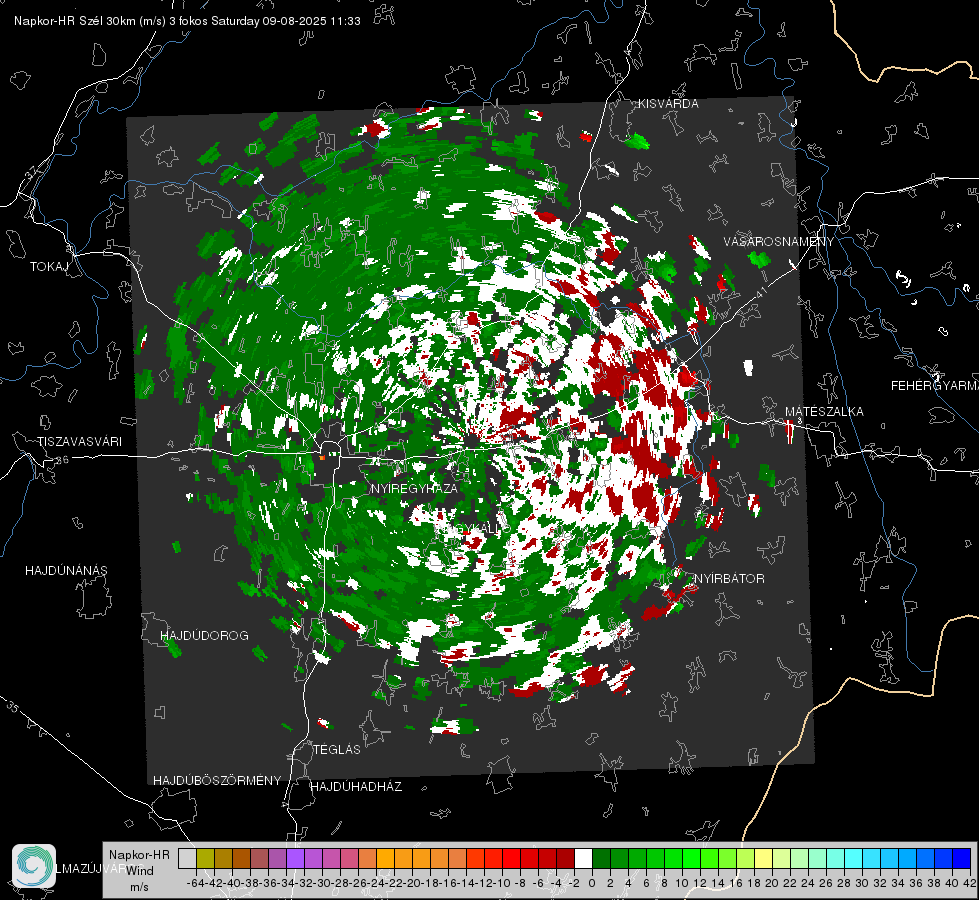Click the swirl logo icon at bottom left

(34, 866)
